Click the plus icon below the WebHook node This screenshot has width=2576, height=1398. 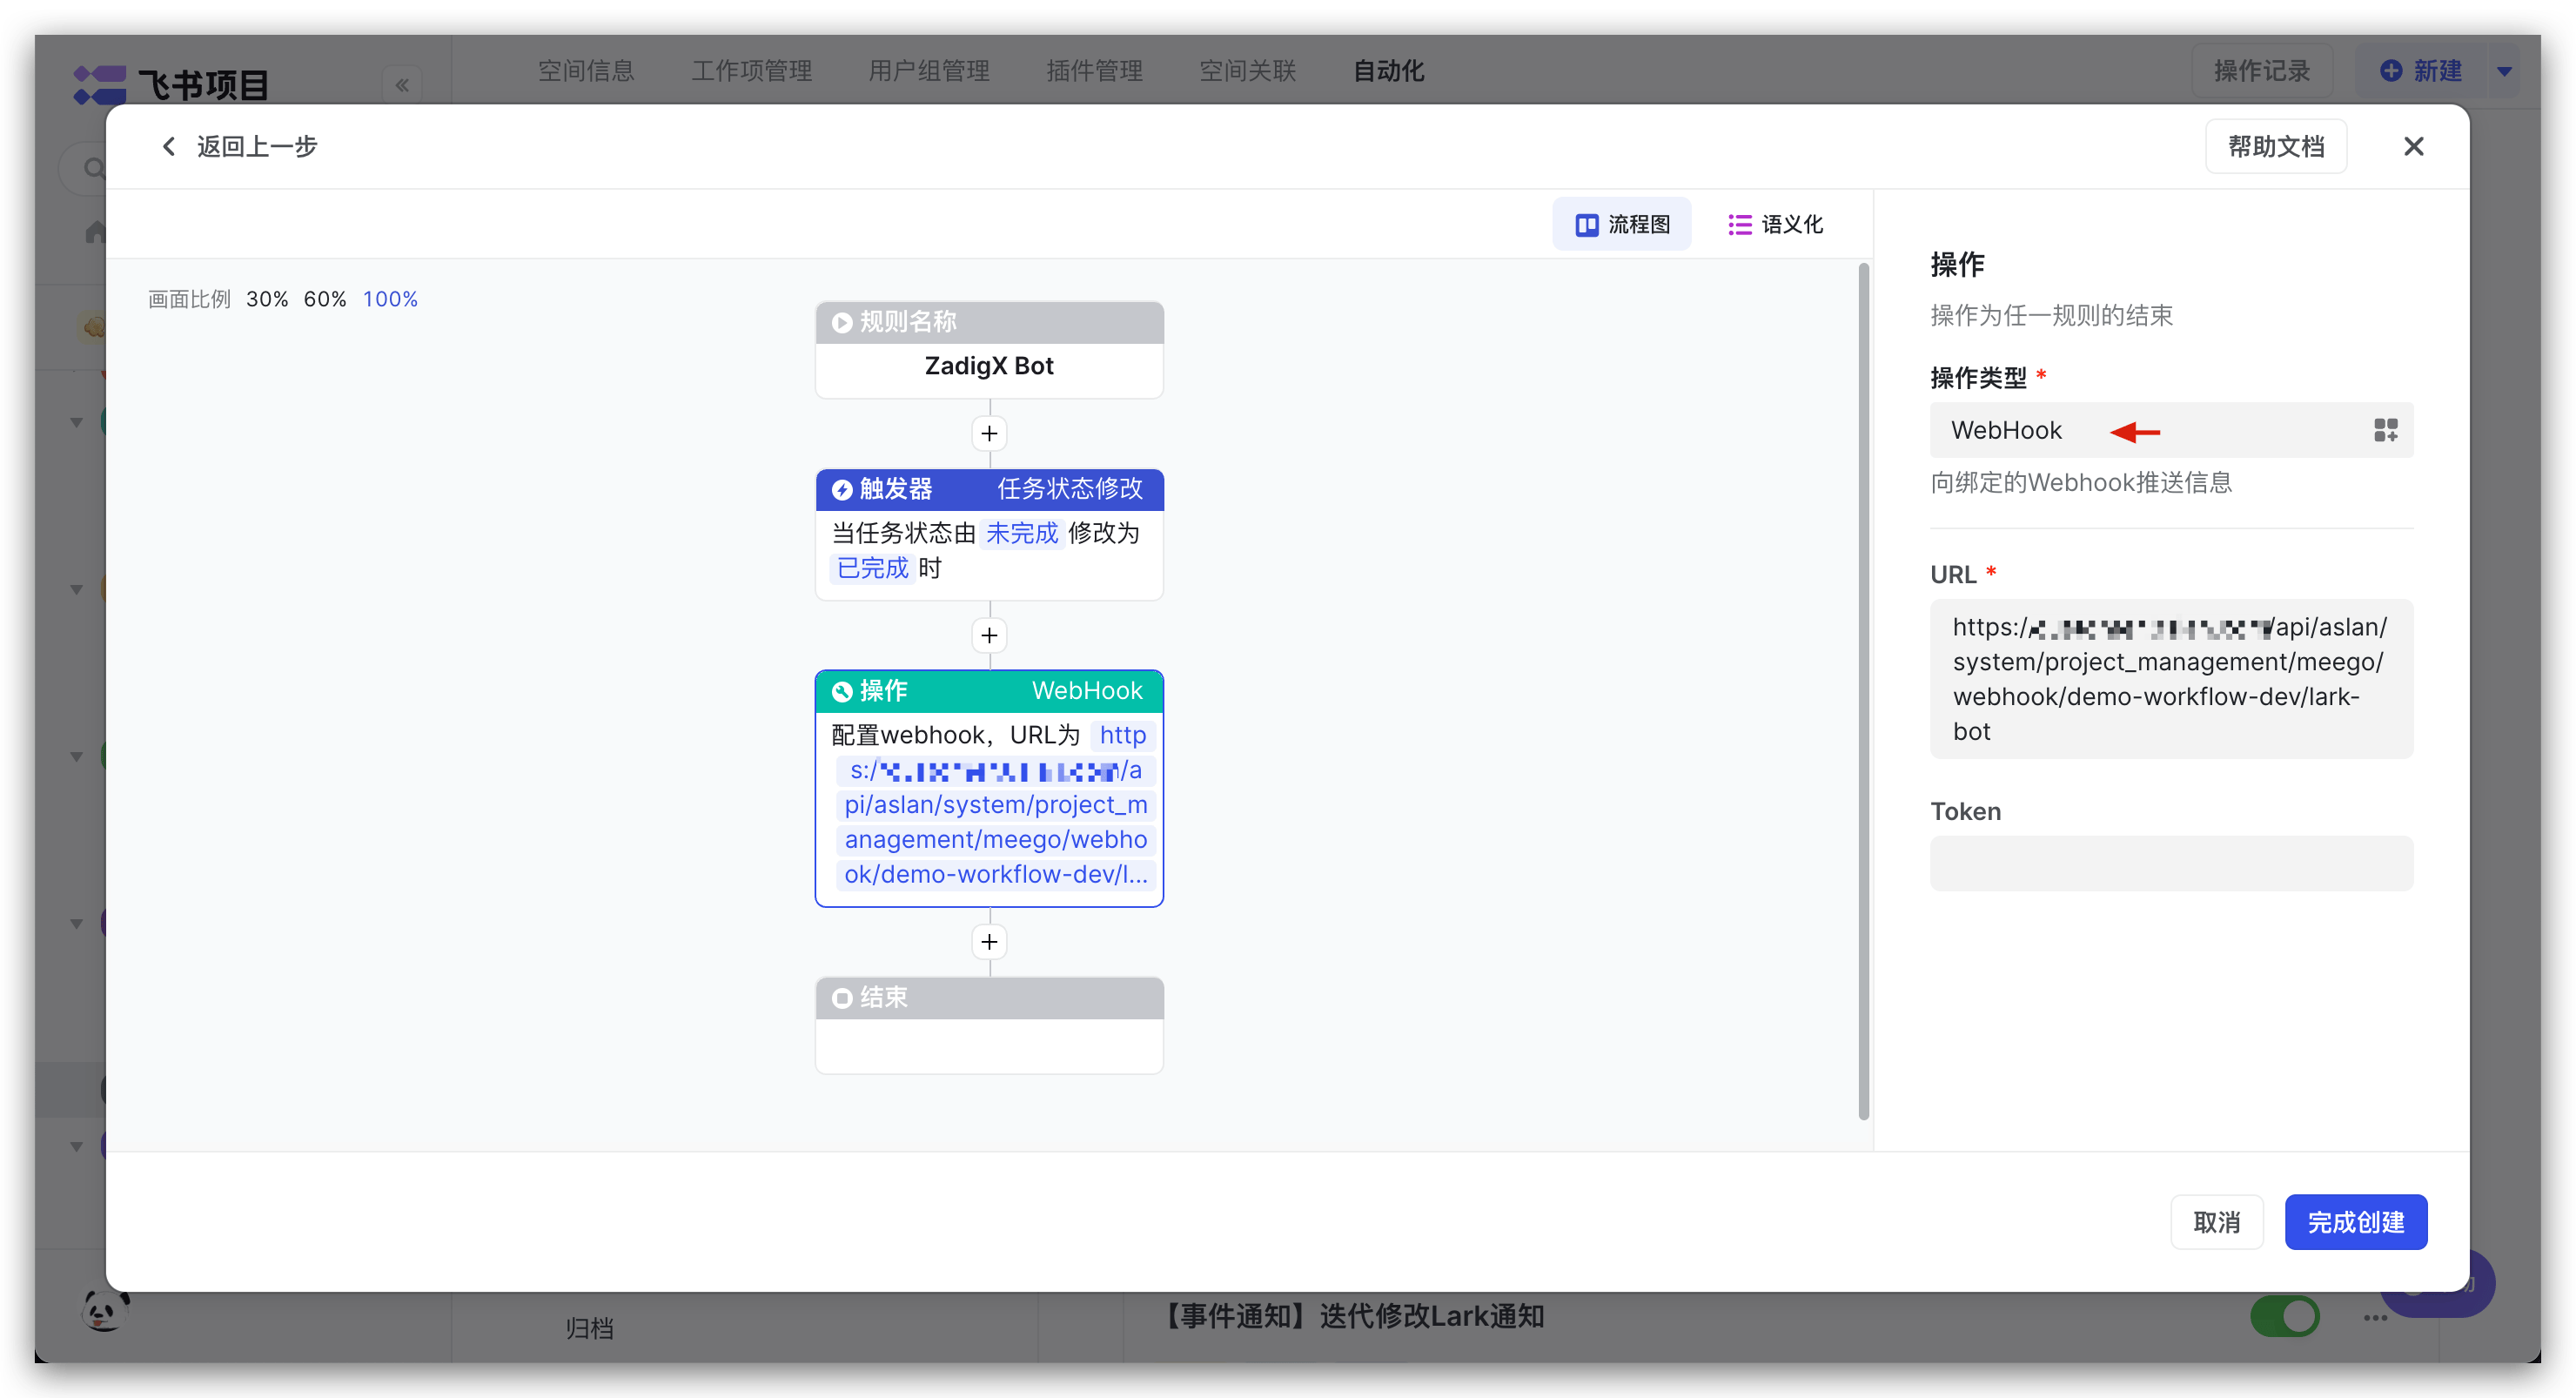[989, 941]
